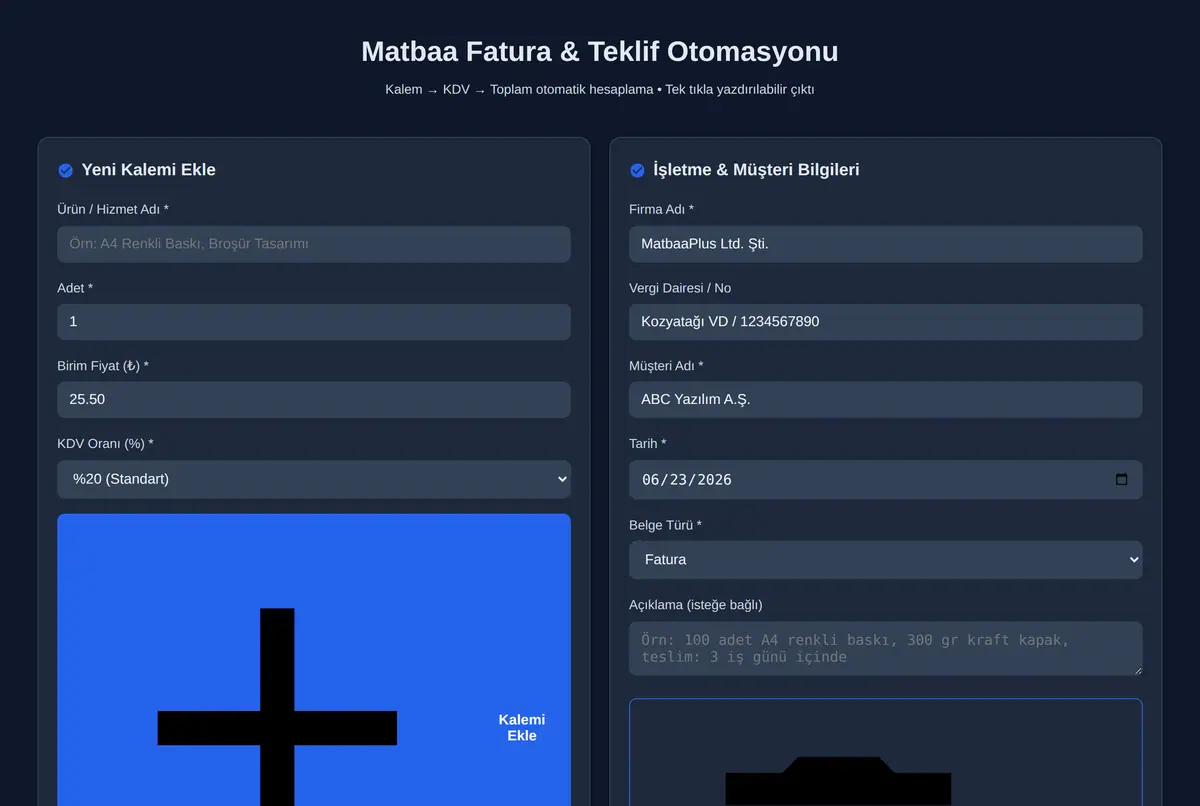Viewport: 1200px width, 806px height.
Task: Click the Kalemi Ekle button with the plus icon
Action: pos(314,660)
